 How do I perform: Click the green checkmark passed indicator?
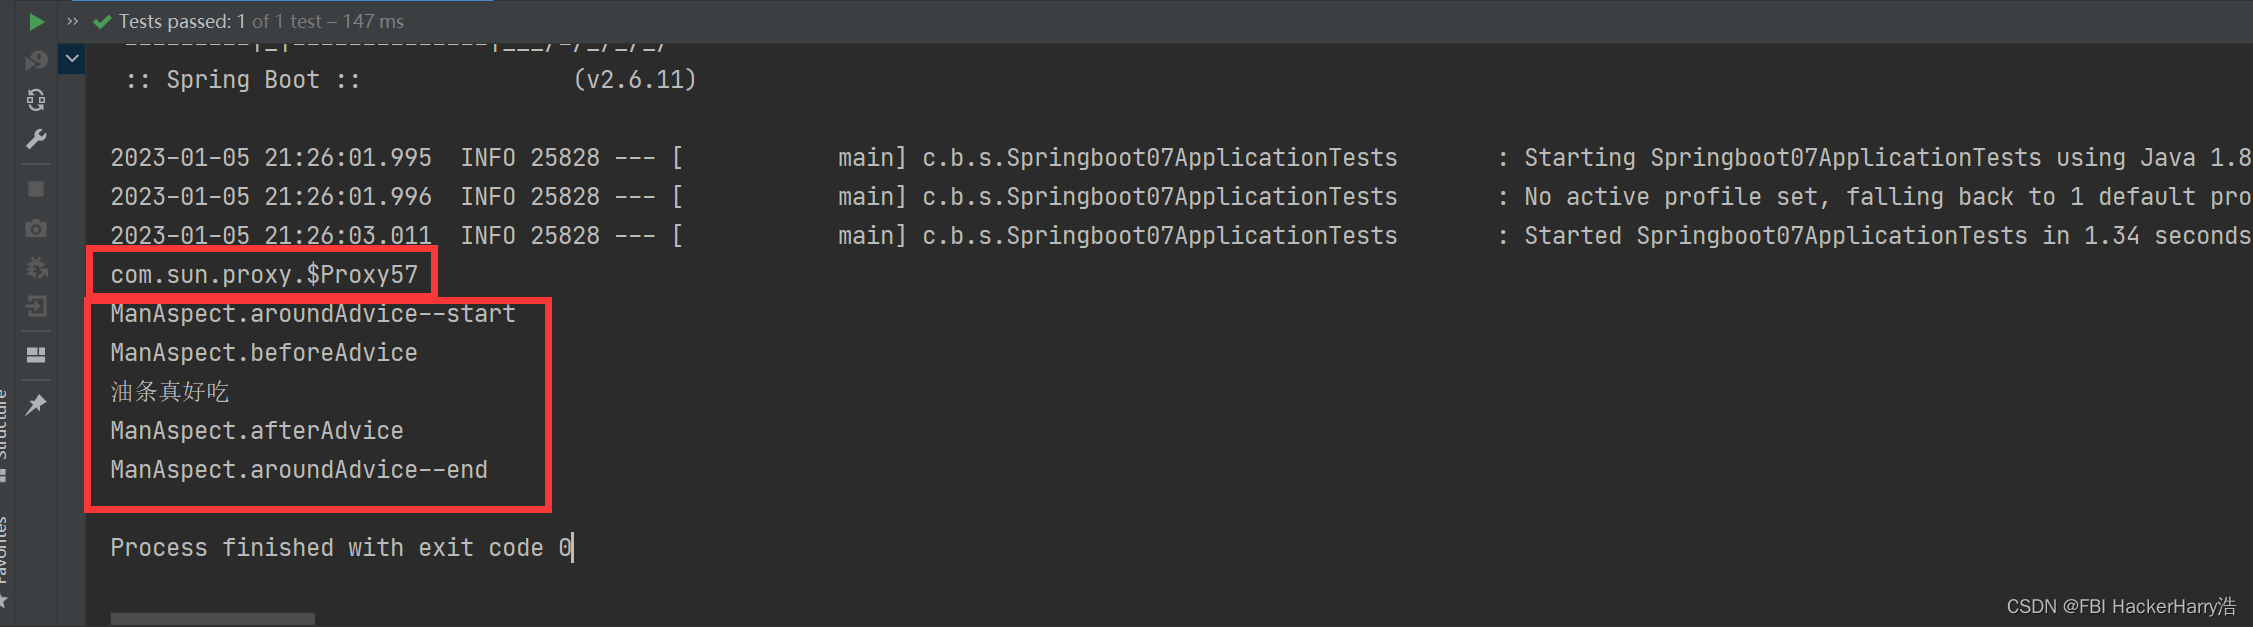click(102, 21)
